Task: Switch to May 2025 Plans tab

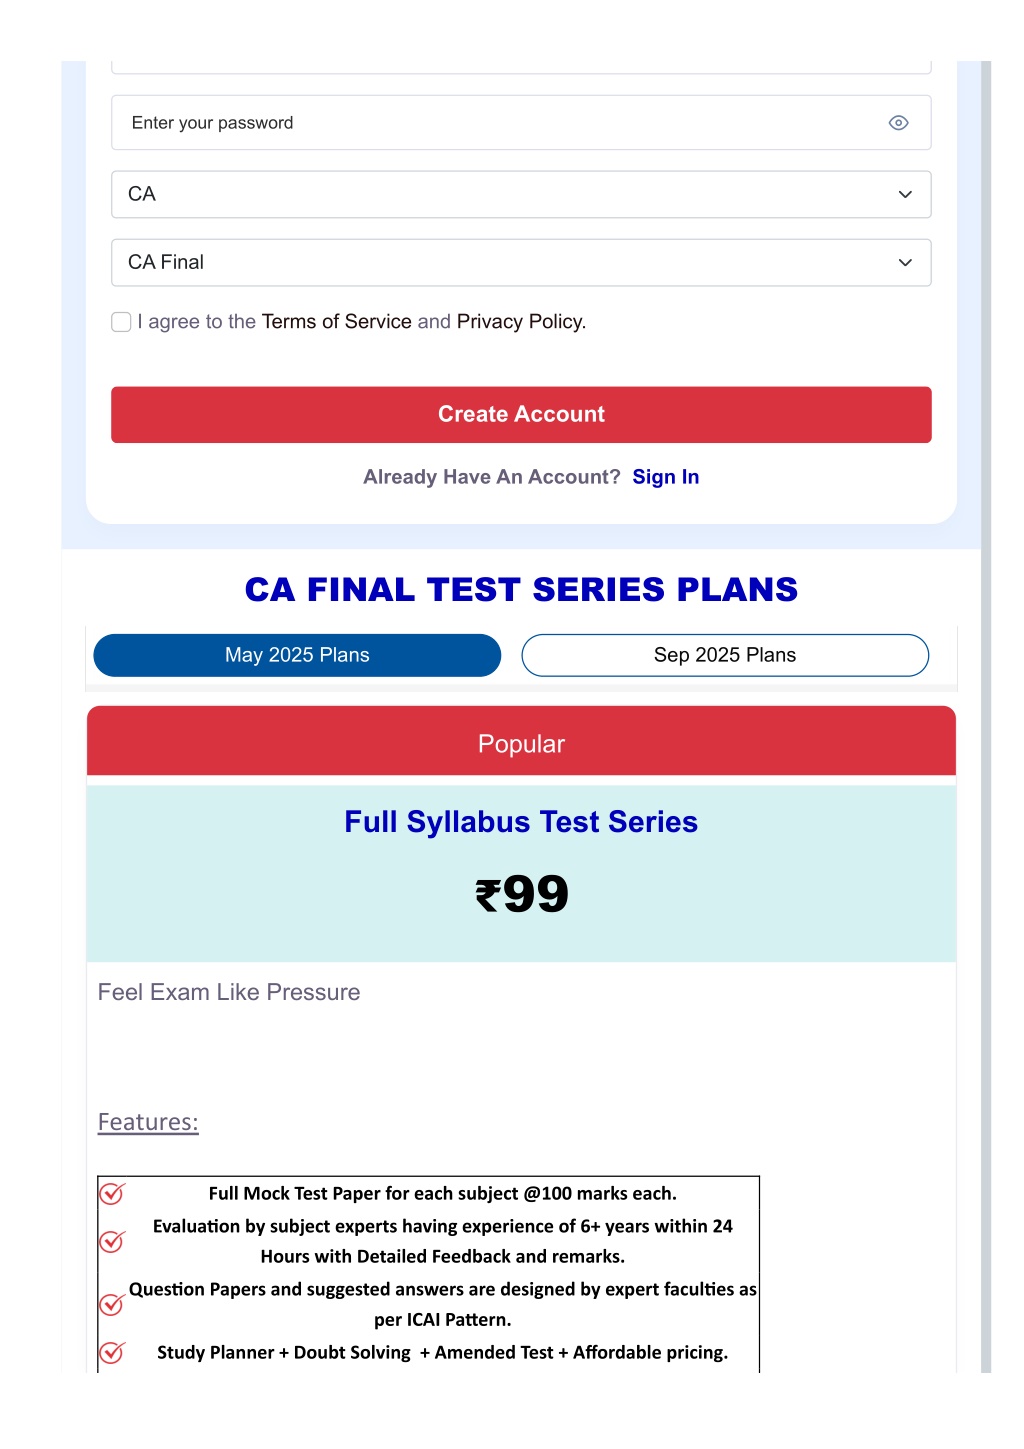Action: pos(297,655)
